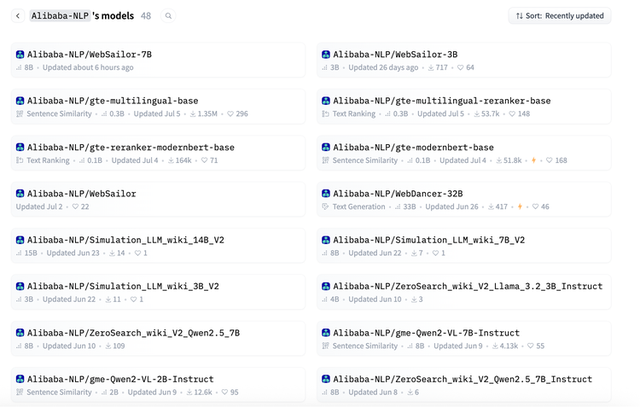This screenshot has height=407, width=640.
Task: Open Alibaba-NLP/WebDancer-32B model
Action: [x=464, y=199]
